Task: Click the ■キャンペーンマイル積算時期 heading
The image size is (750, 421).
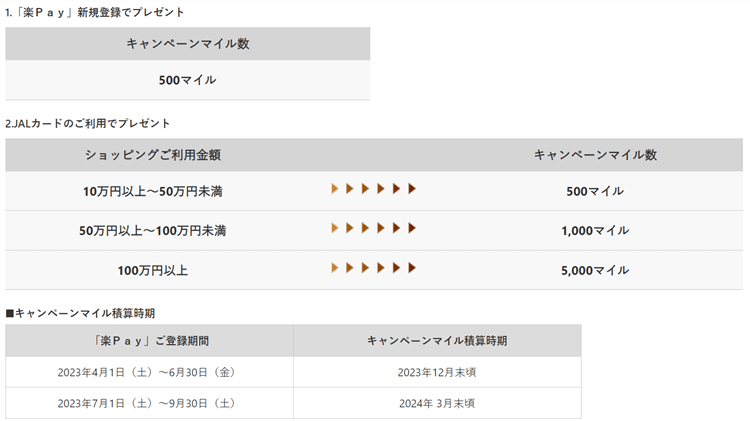Action: (x=80, y=313)
